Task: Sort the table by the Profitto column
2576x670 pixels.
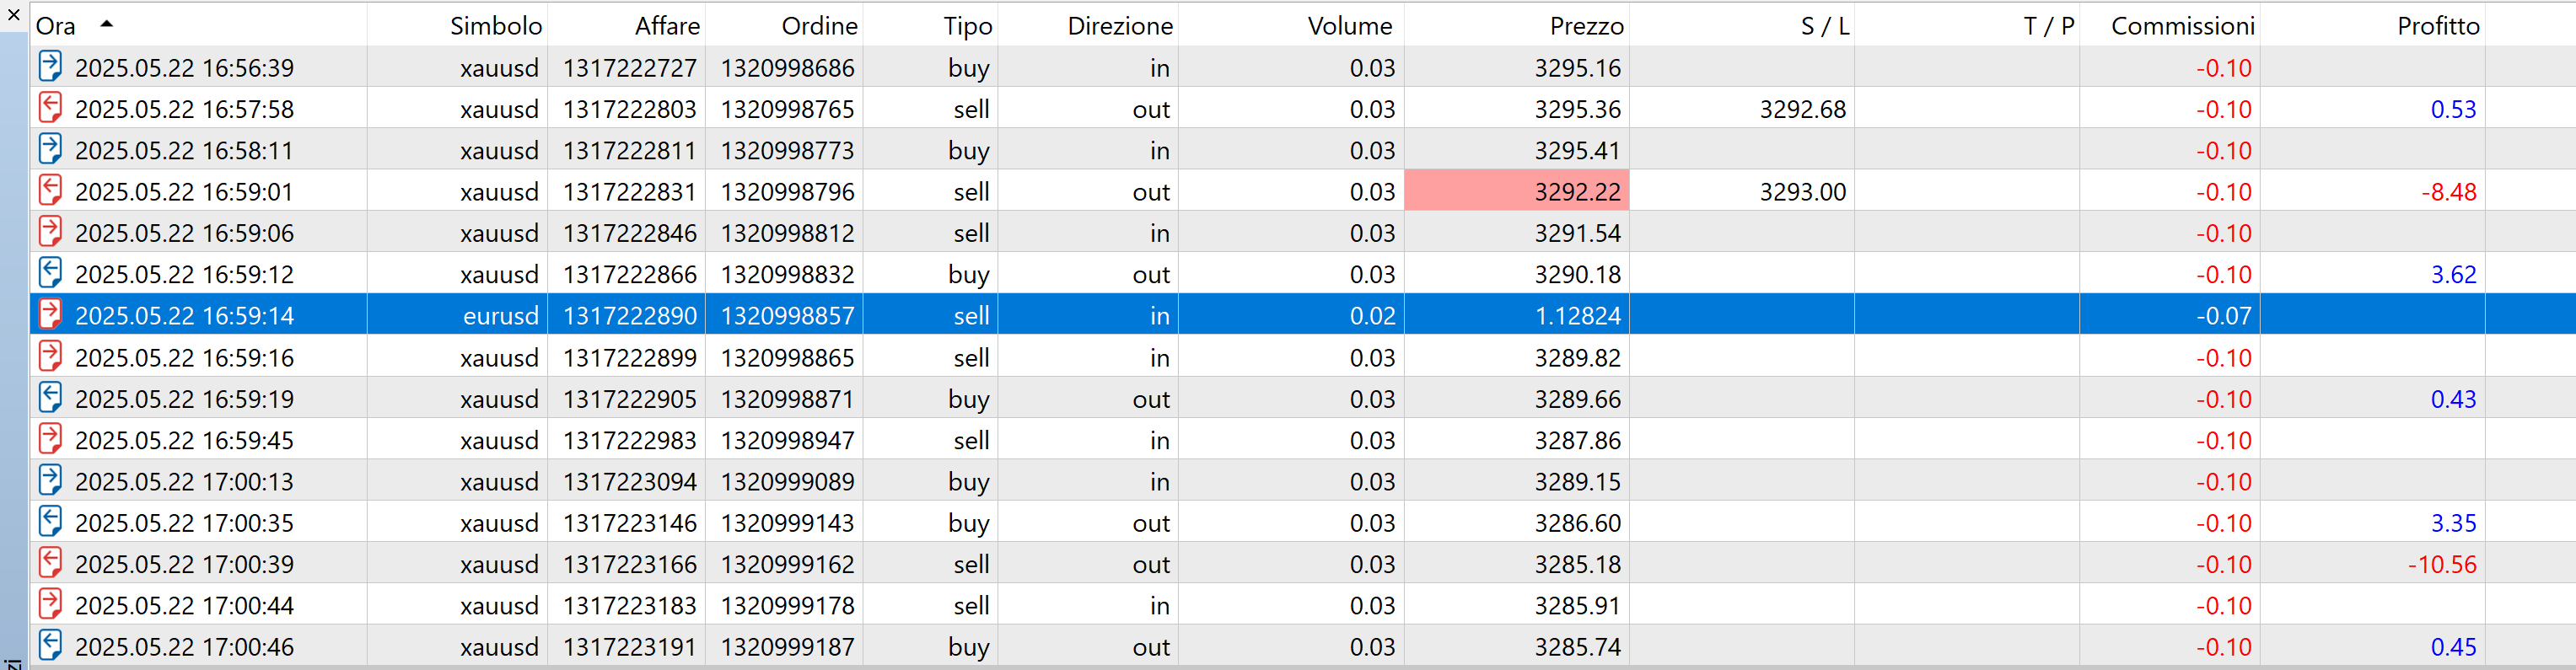Action: click(2437, 26)
